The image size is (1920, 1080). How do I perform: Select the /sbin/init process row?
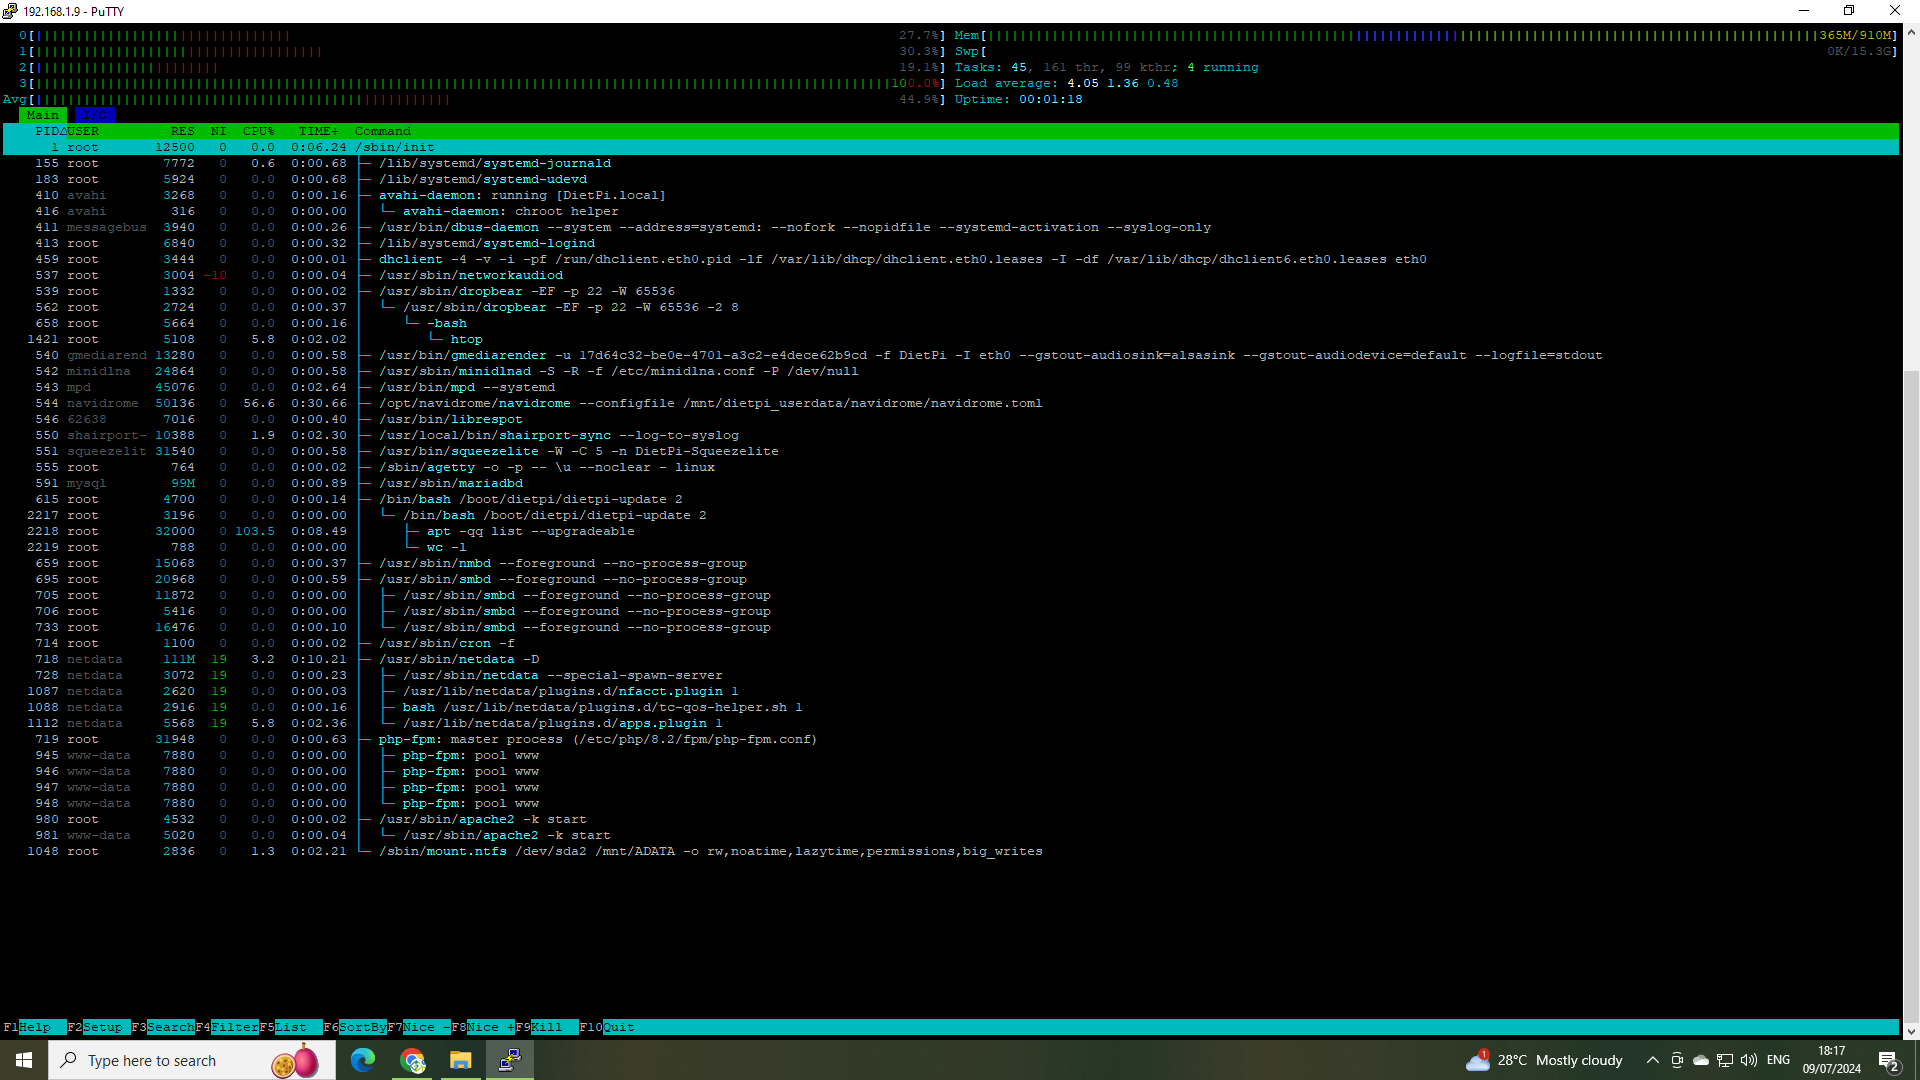(950, 147)
